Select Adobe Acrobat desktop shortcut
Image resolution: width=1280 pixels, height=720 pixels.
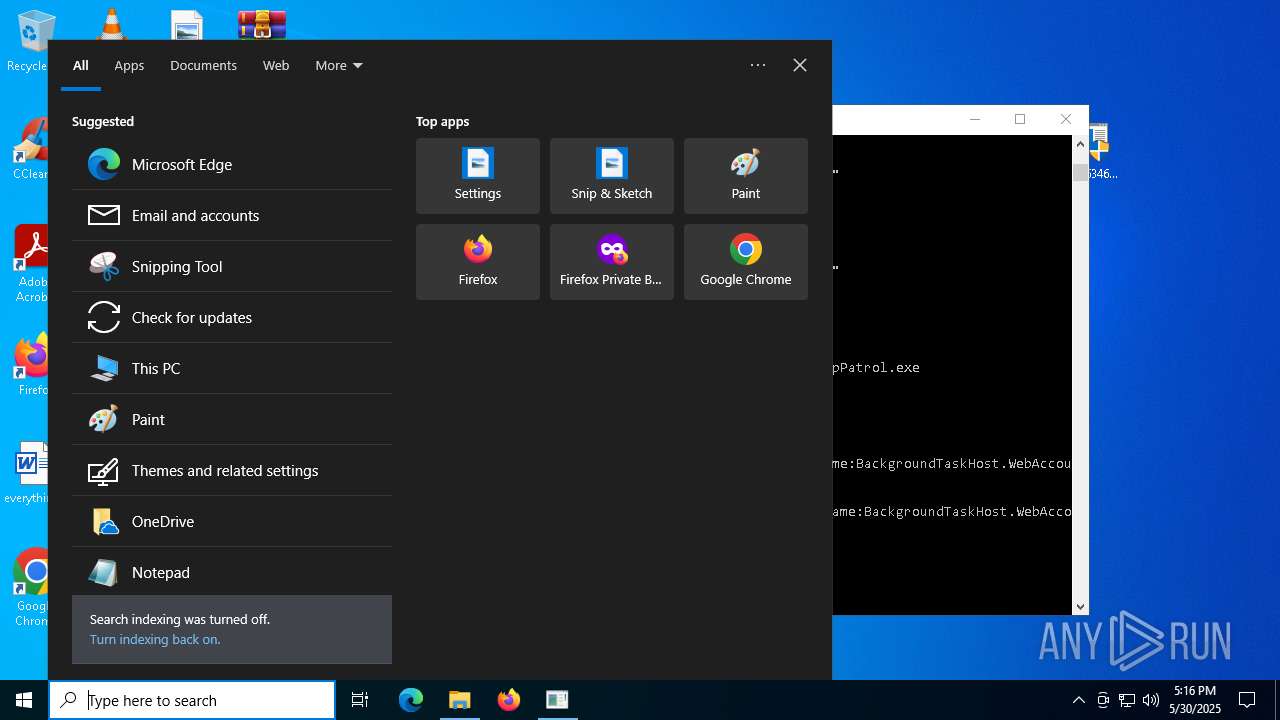pos(30,264)
